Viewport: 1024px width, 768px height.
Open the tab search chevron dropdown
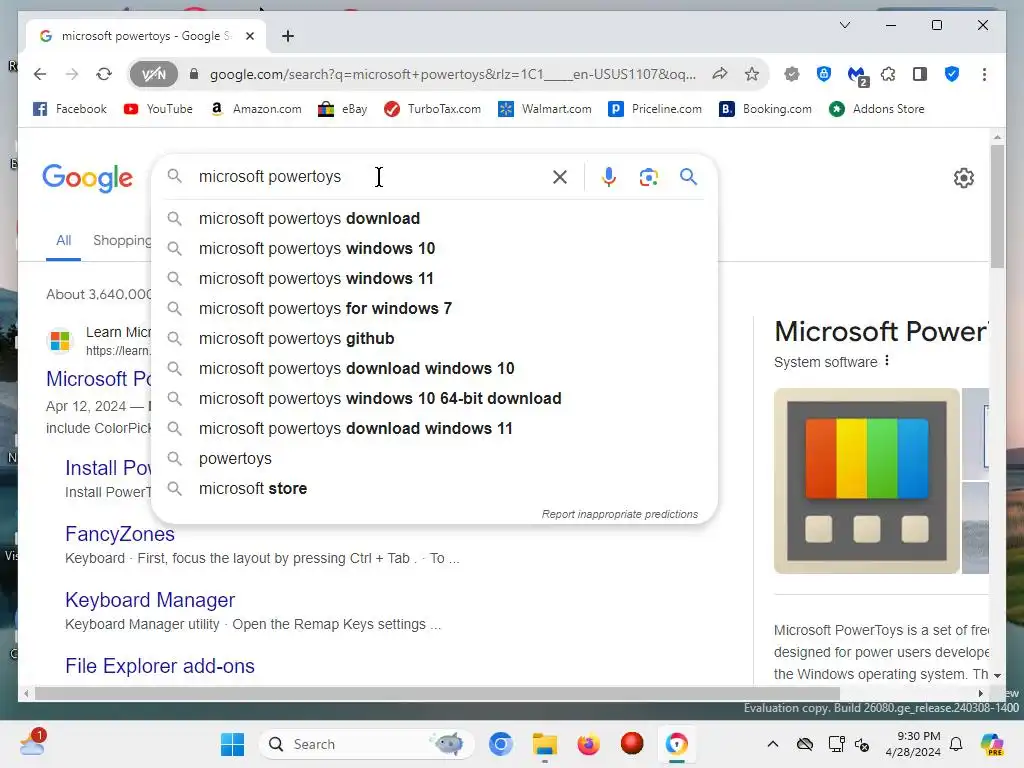click(844, 25)
